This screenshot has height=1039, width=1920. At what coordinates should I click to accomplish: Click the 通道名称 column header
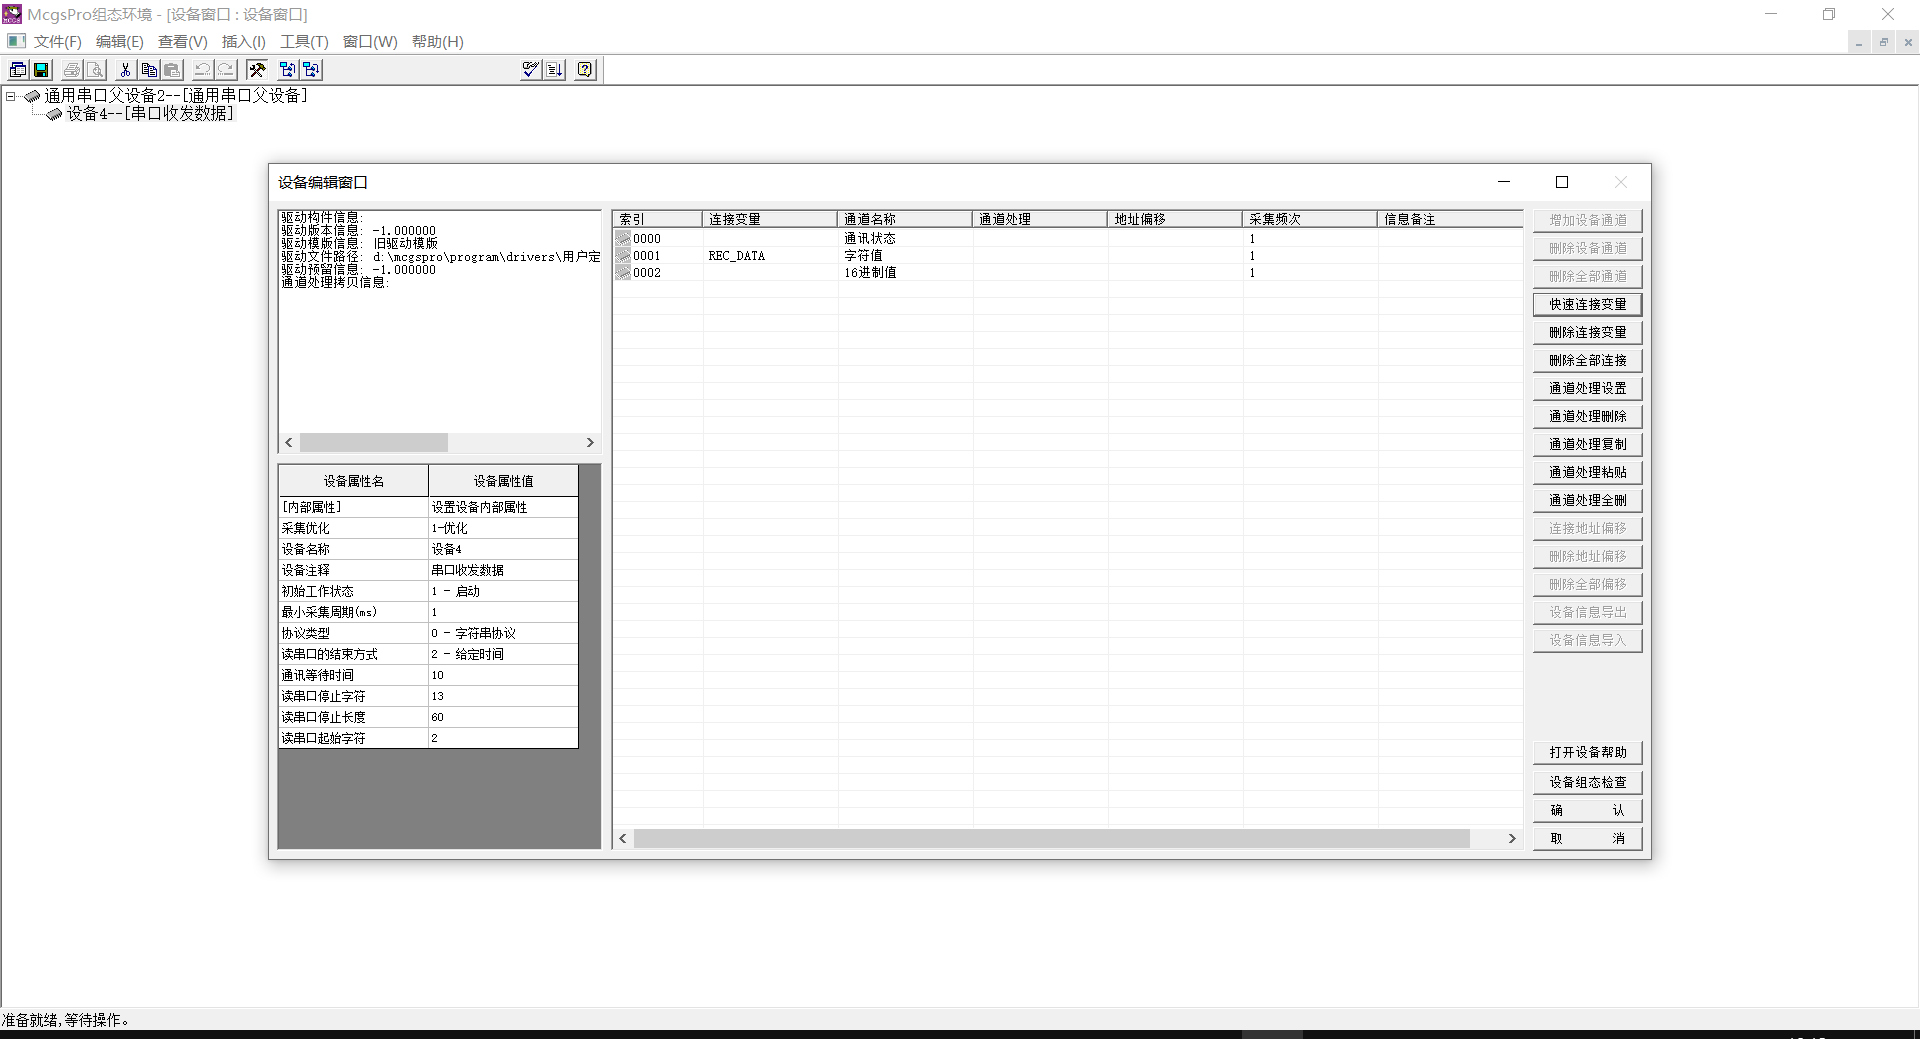pyautogui.click(x=905, y=219)
